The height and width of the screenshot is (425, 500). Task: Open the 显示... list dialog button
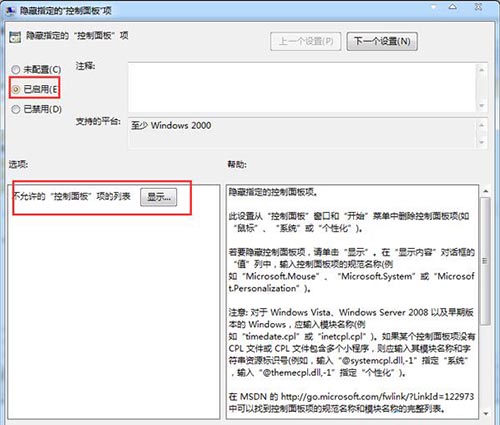tap(159, 197)
